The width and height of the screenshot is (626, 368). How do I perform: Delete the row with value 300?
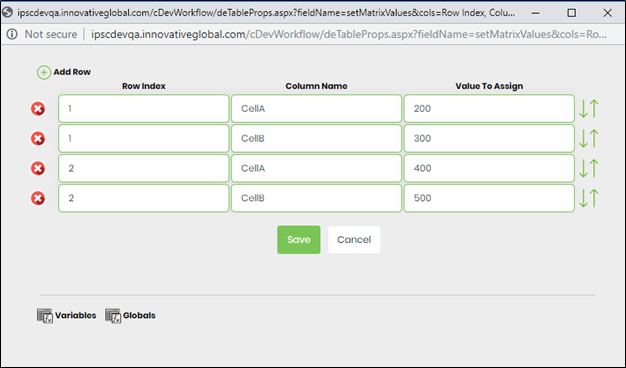(x=38, y=138)
